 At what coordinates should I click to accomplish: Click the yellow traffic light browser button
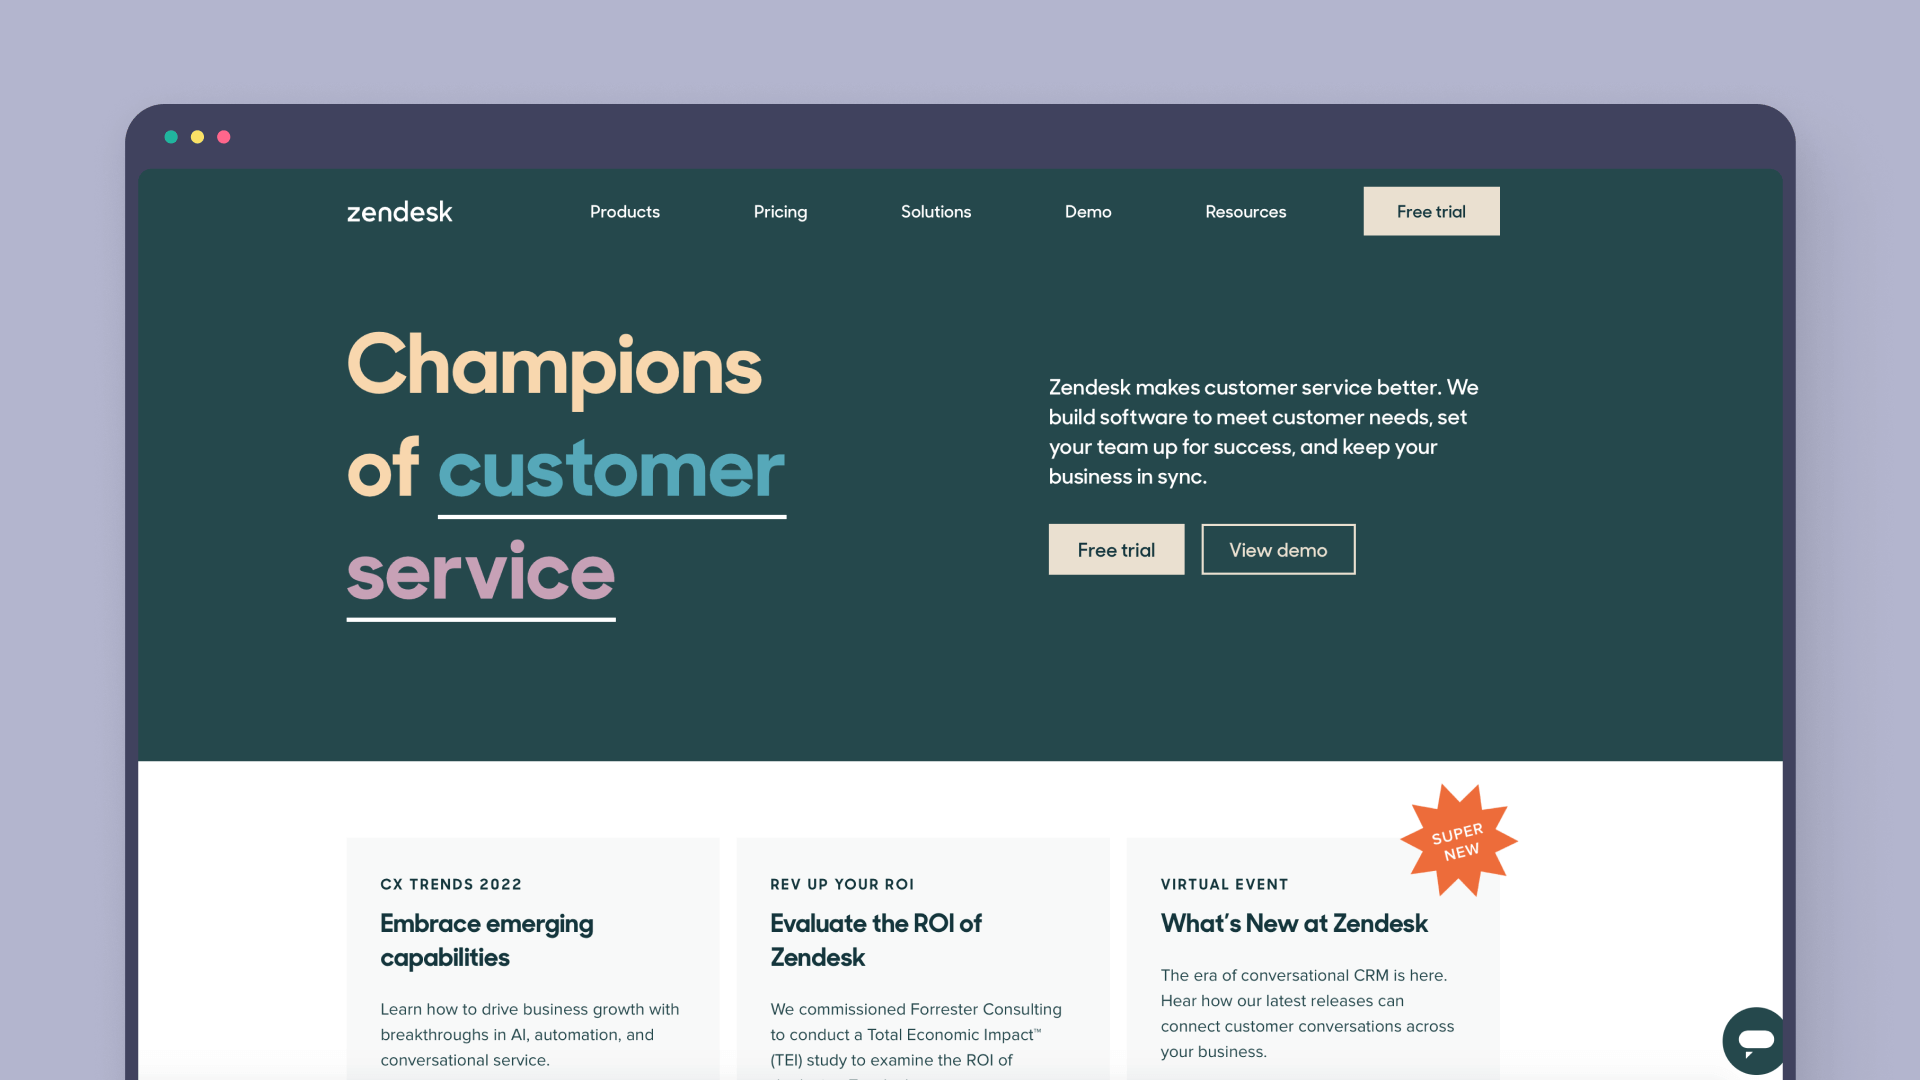tap(198, 137)
